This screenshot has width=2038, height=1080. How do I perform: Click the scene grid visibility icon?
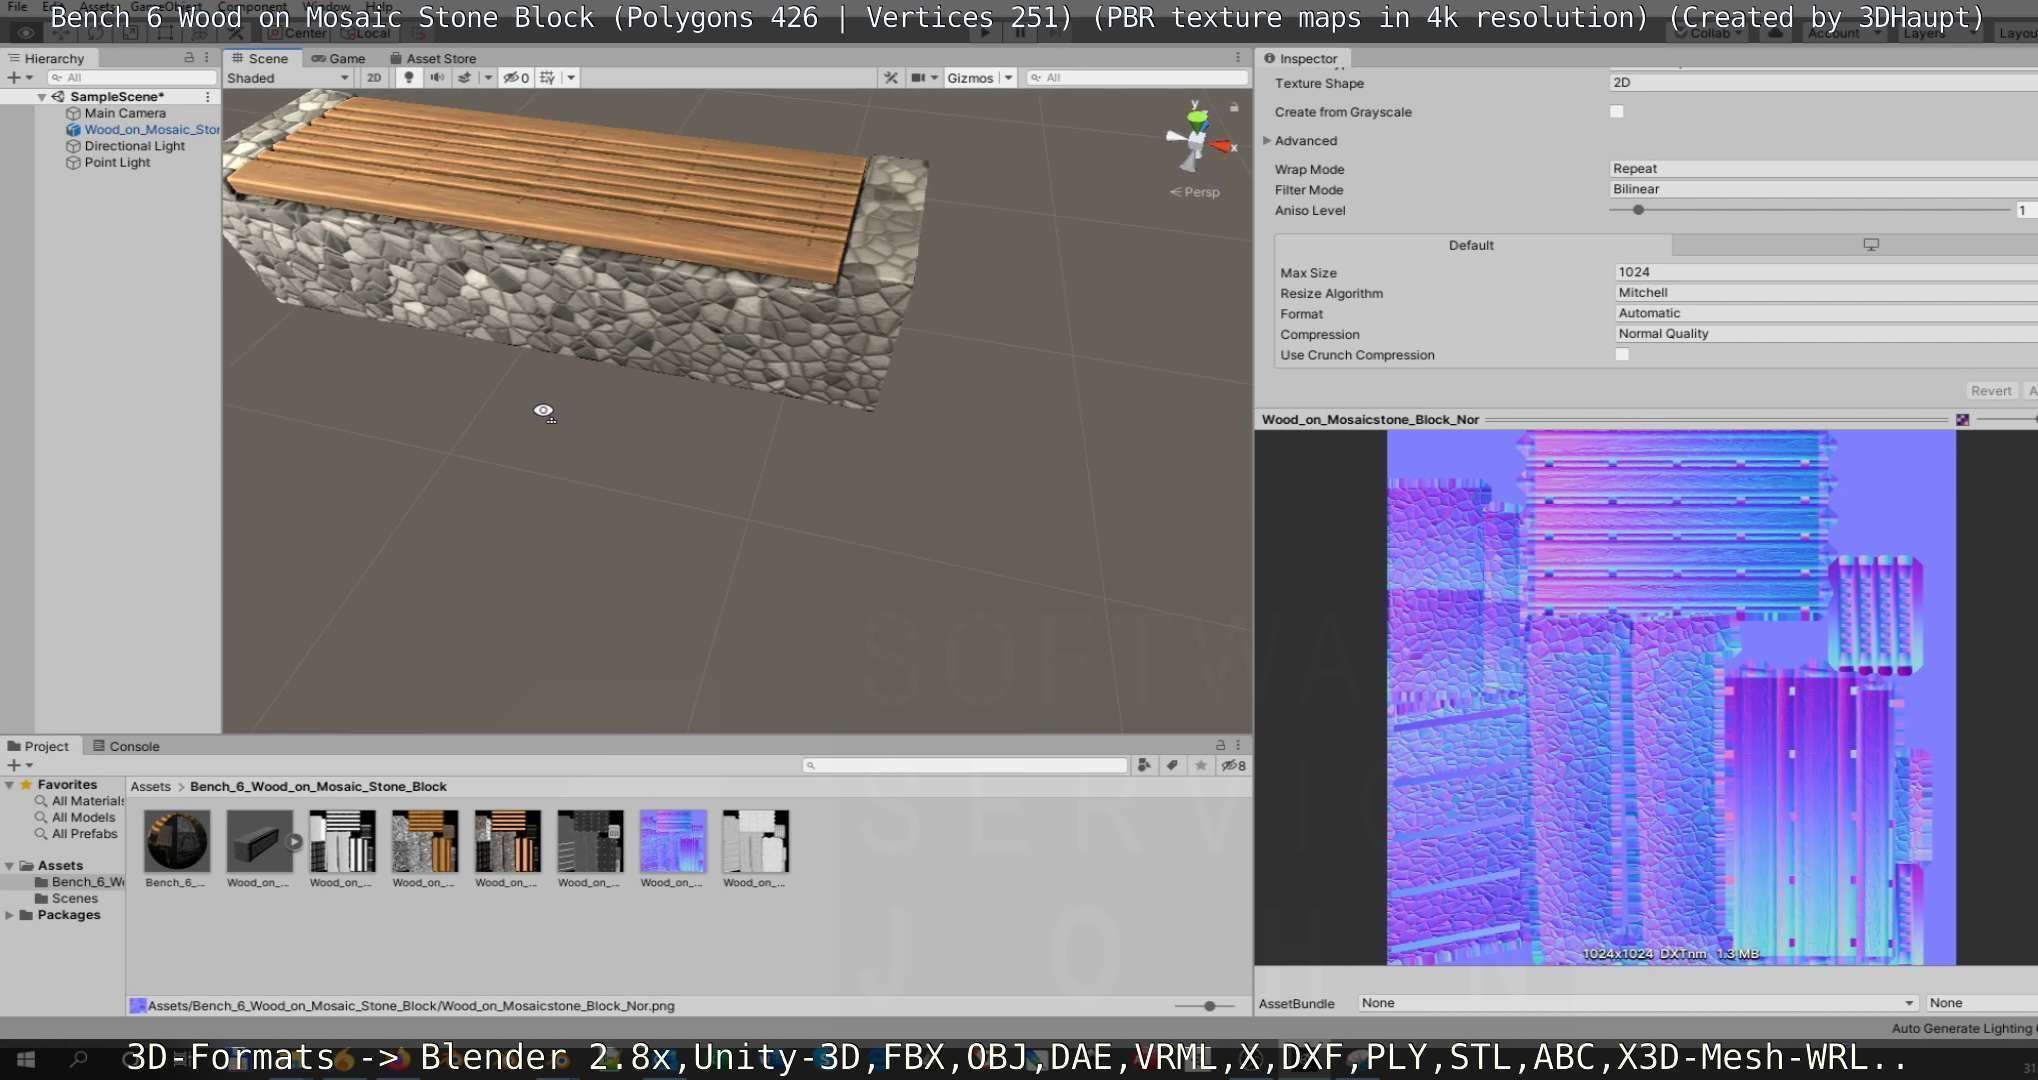point(547,77)
